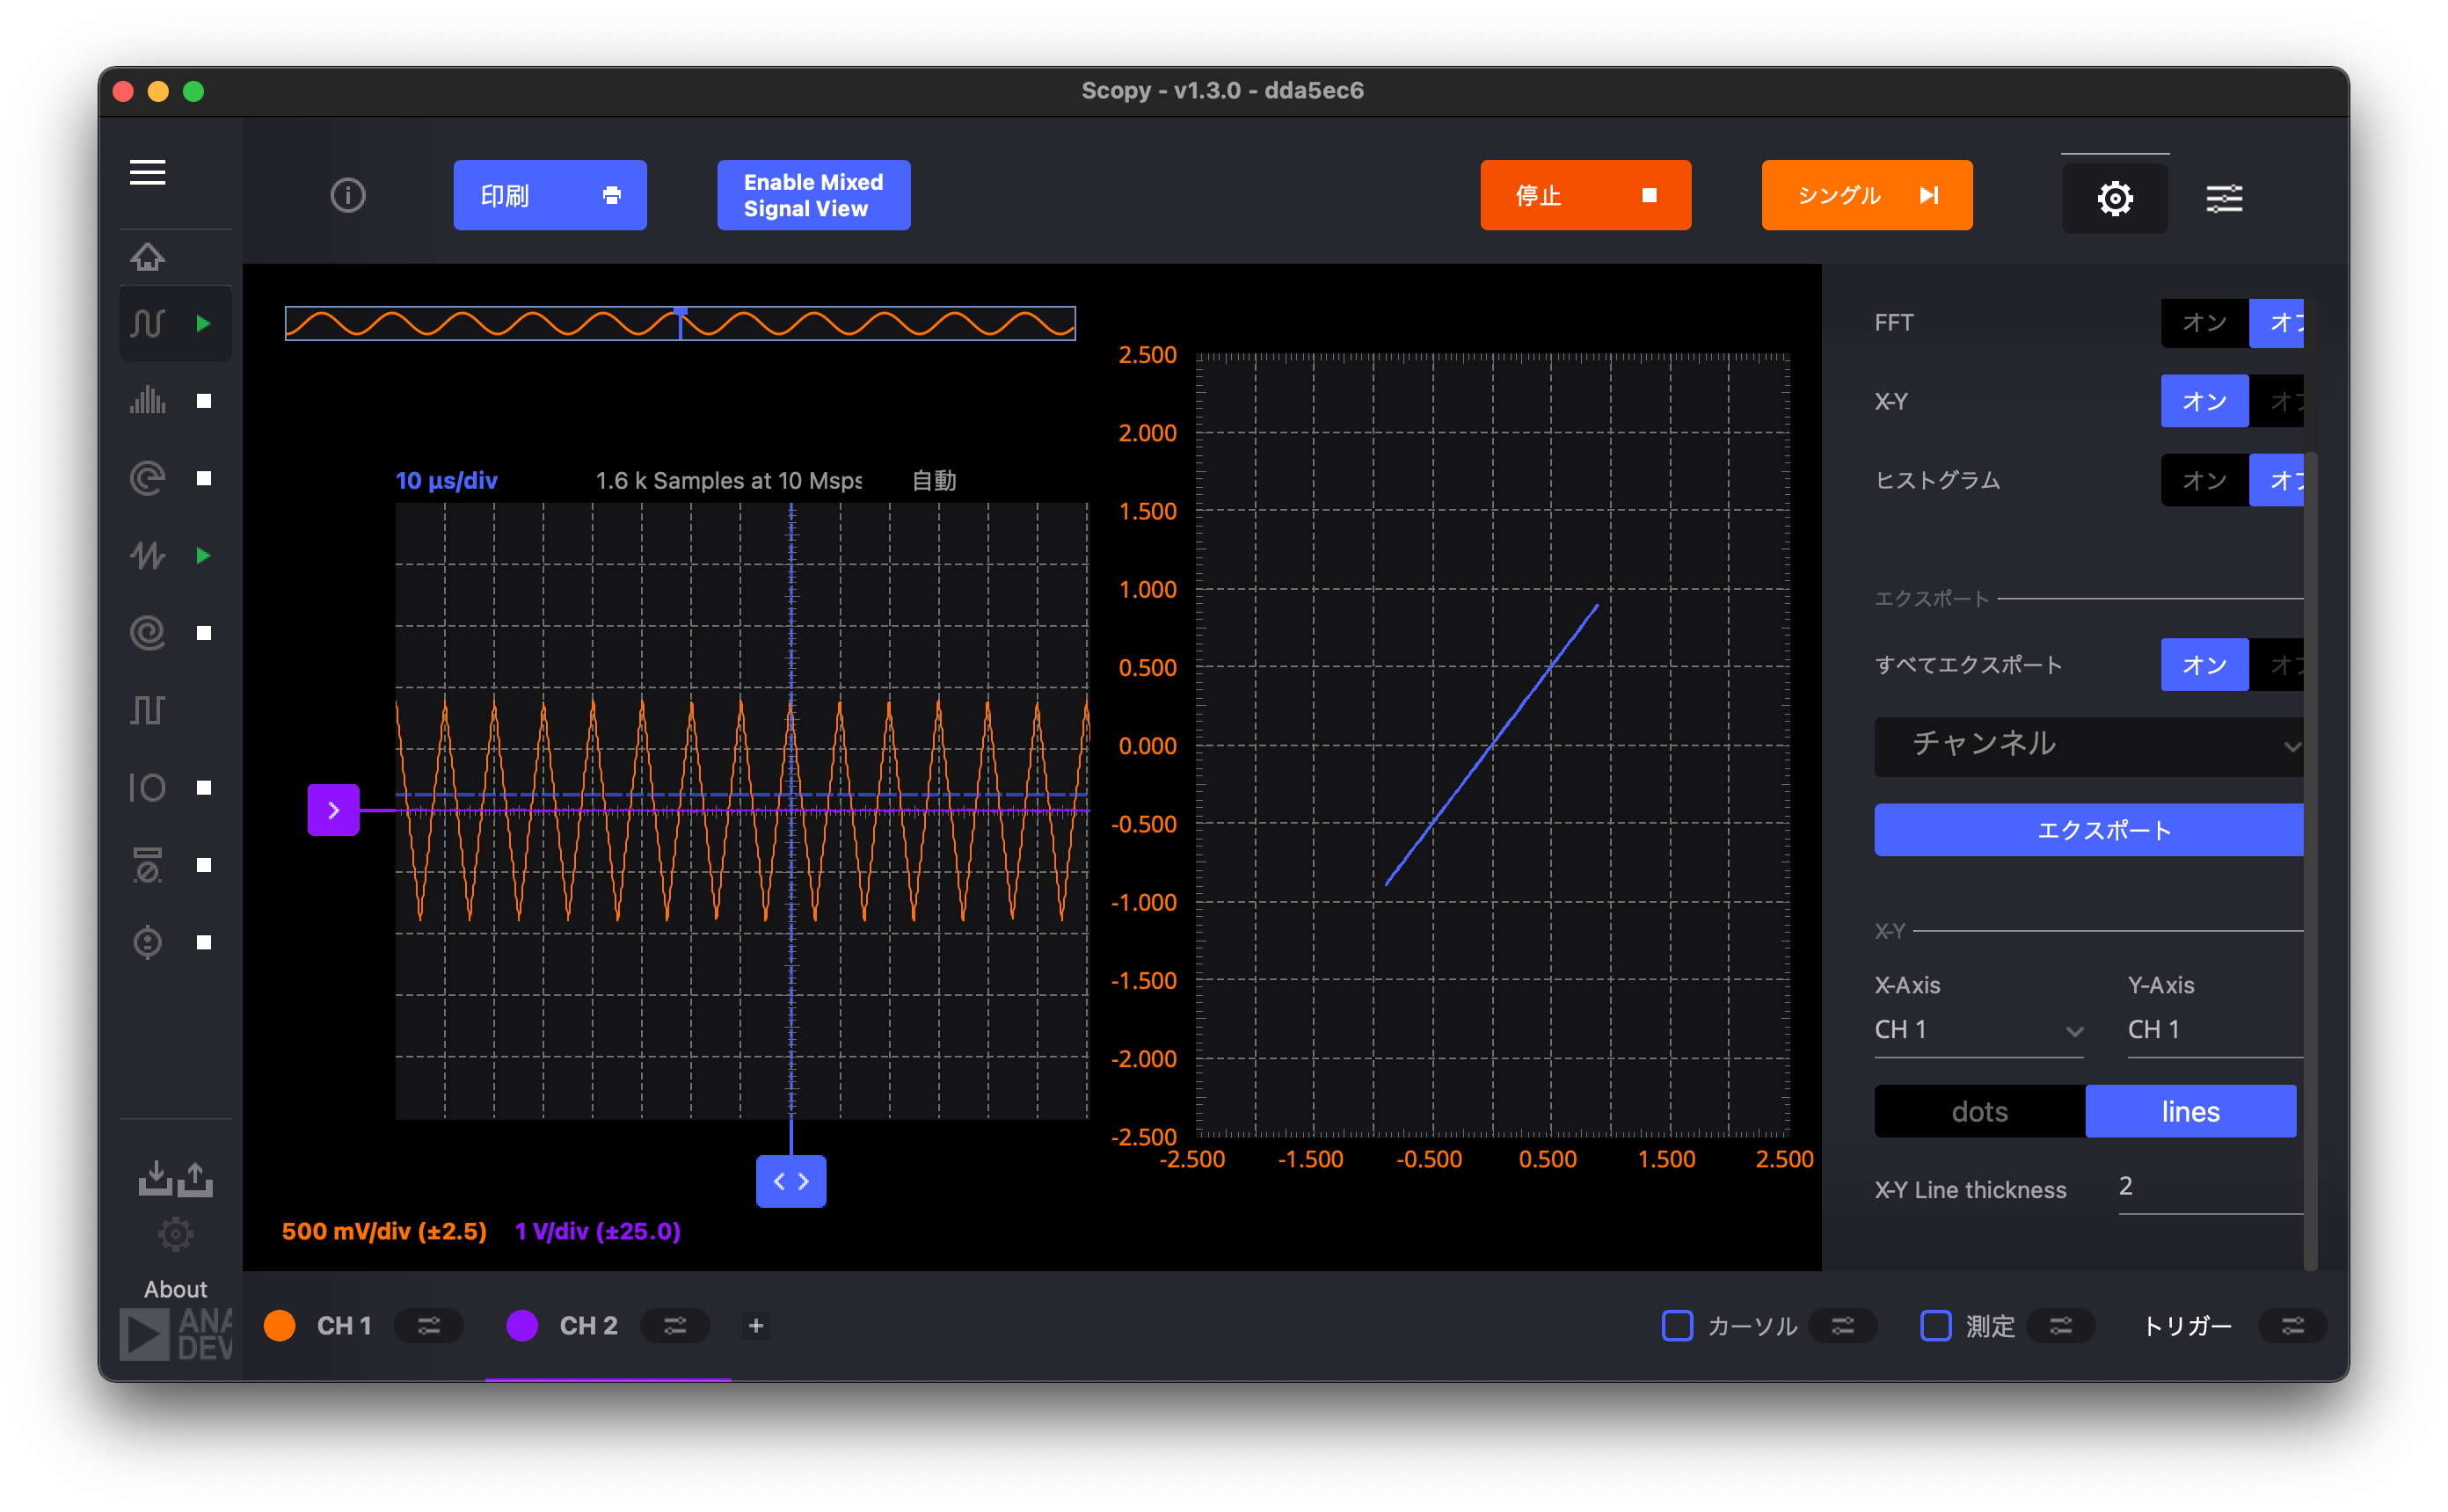
Task: Click the blue エクスポート button
Action: pyautogui.click(x=2088, y=829)
